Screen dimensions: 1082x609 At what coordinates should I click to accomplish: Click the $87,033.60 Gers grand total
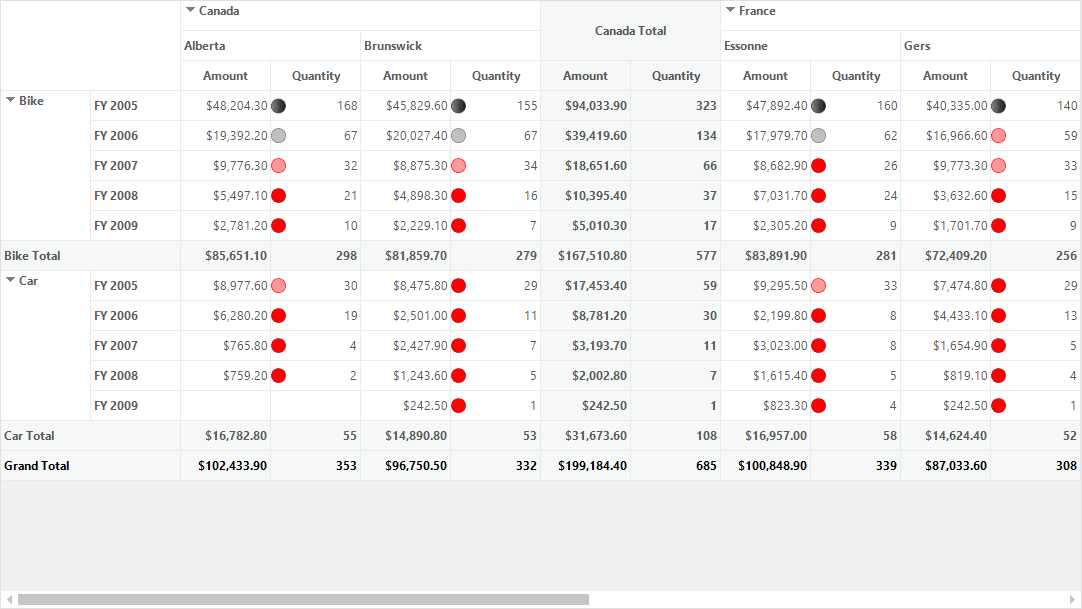(x=945, y=466)
